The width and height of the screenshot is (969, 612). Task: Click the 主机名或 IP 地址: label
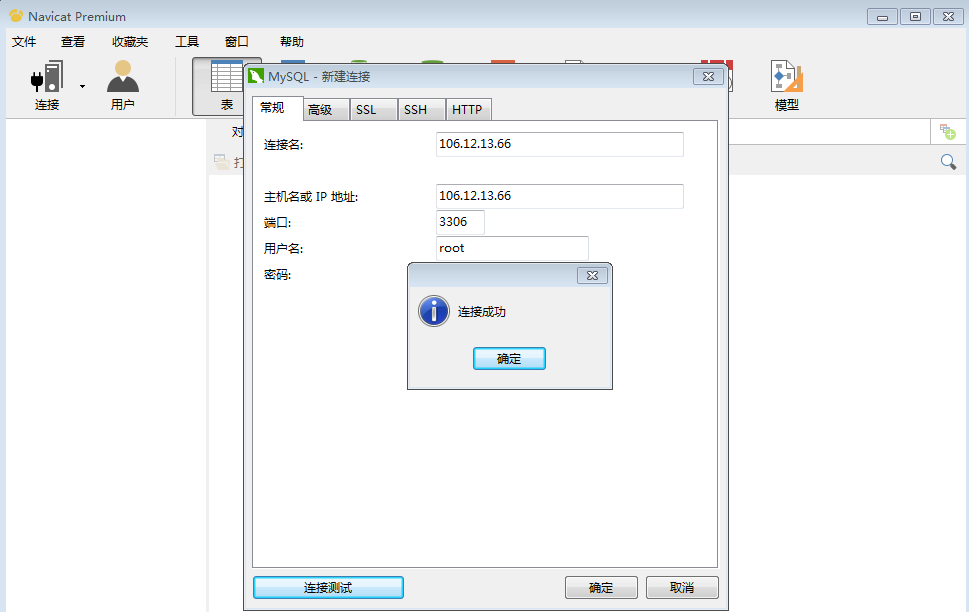click(311, 197)
